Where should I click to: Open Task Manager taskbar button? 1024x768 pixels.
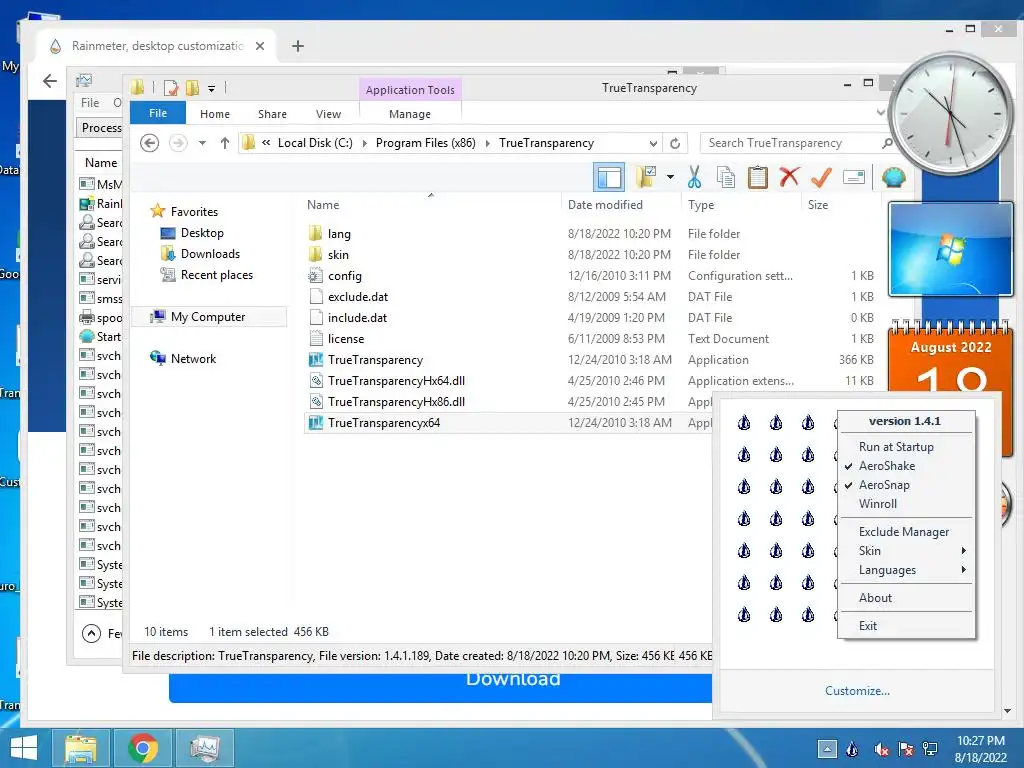tap(205, 748)
